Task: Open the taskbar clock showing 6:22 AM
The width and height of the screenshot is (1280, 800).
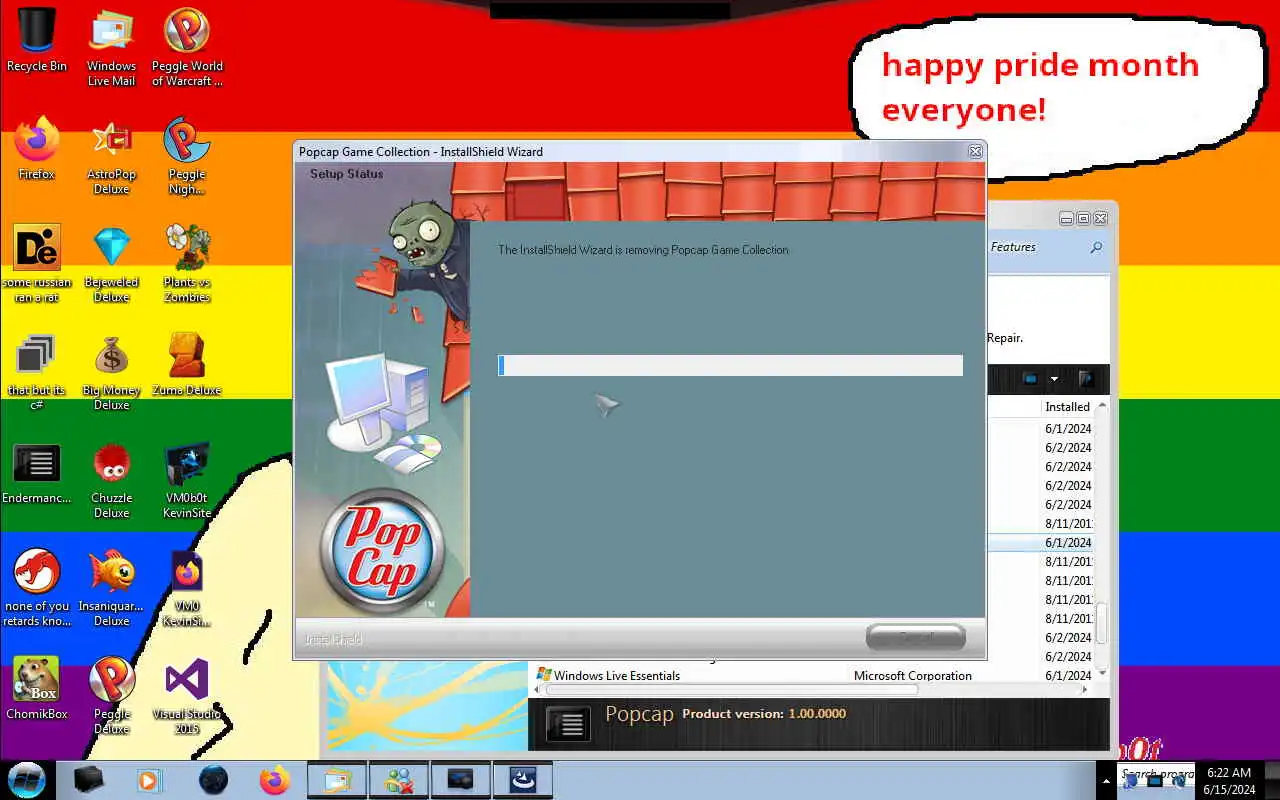Action: pos(1229,781)
